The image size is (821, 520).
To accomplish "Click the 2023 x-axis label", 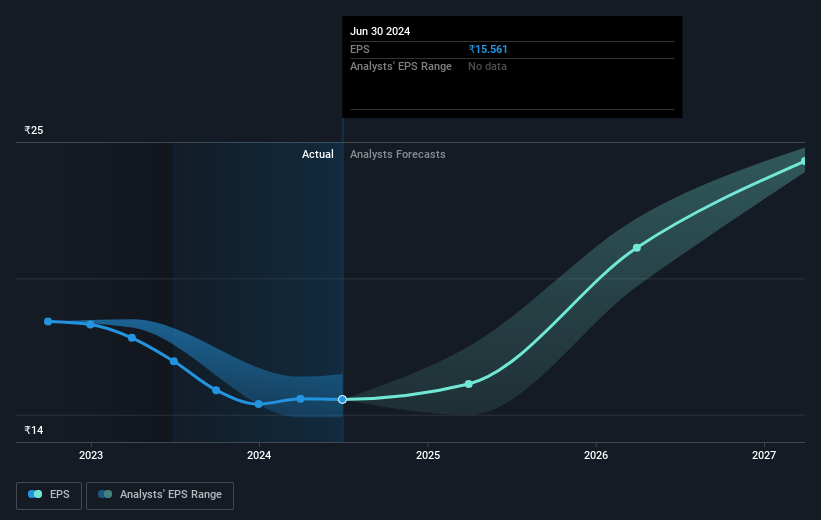I will [91, 455].
